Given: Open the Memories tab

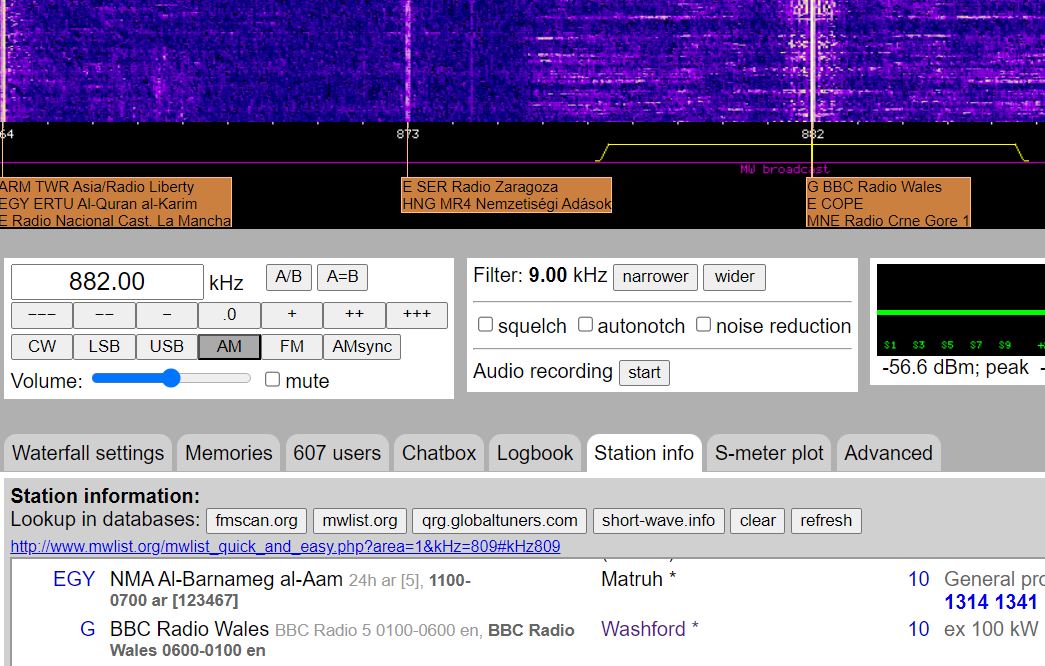Looking at the screenshot, I should click(229, 453).
